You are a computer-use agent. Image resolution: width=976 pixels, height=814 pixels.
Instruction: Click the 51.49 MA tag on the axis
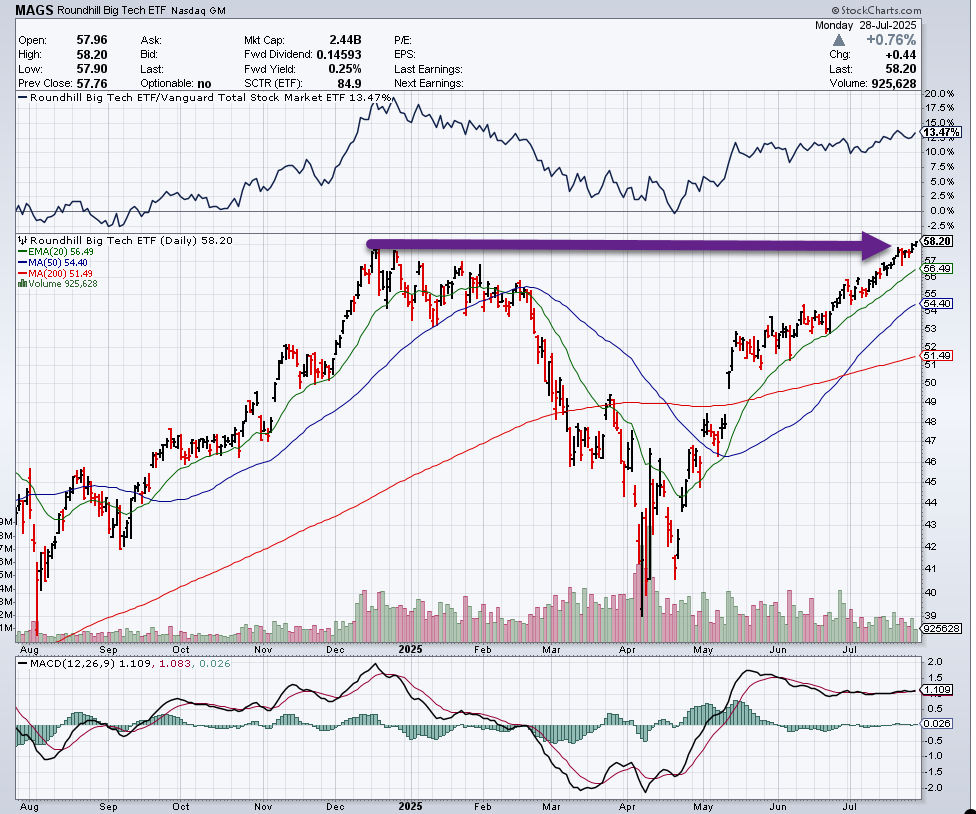pos(937,356)
